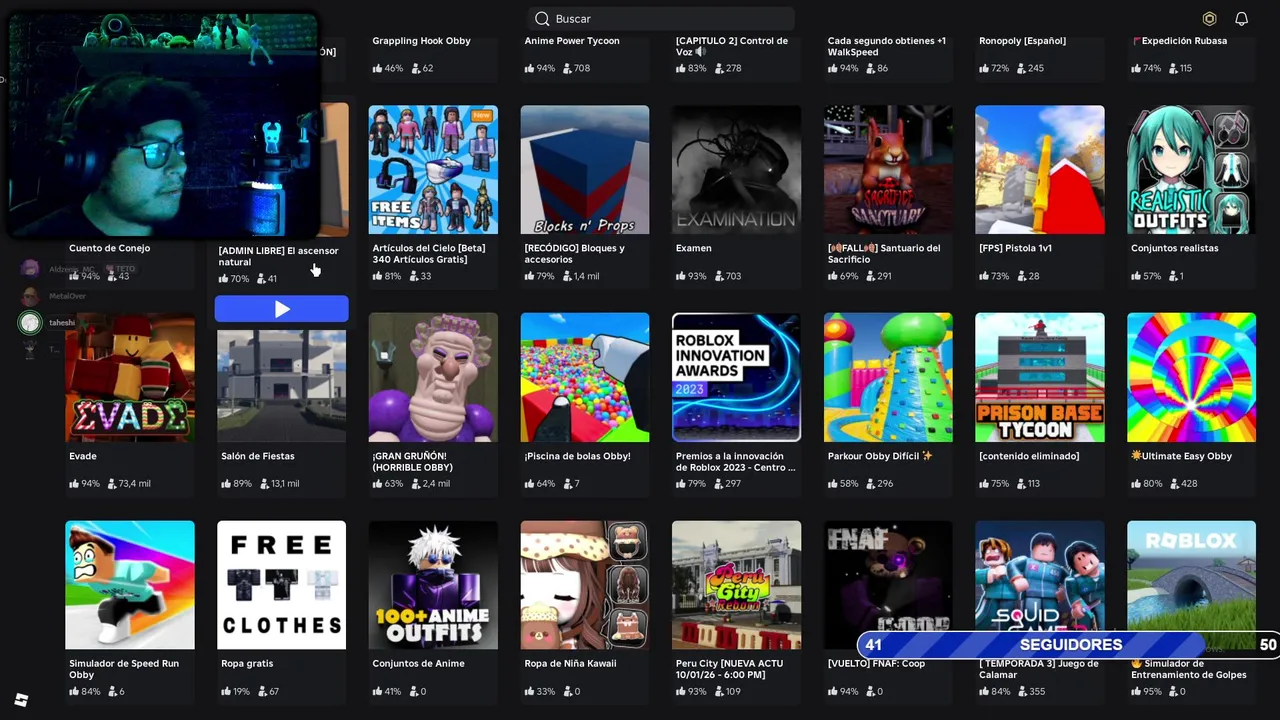1280x720 pixels.
Task: Click the search magnifier icon
Action: click(x=542, y=19)
